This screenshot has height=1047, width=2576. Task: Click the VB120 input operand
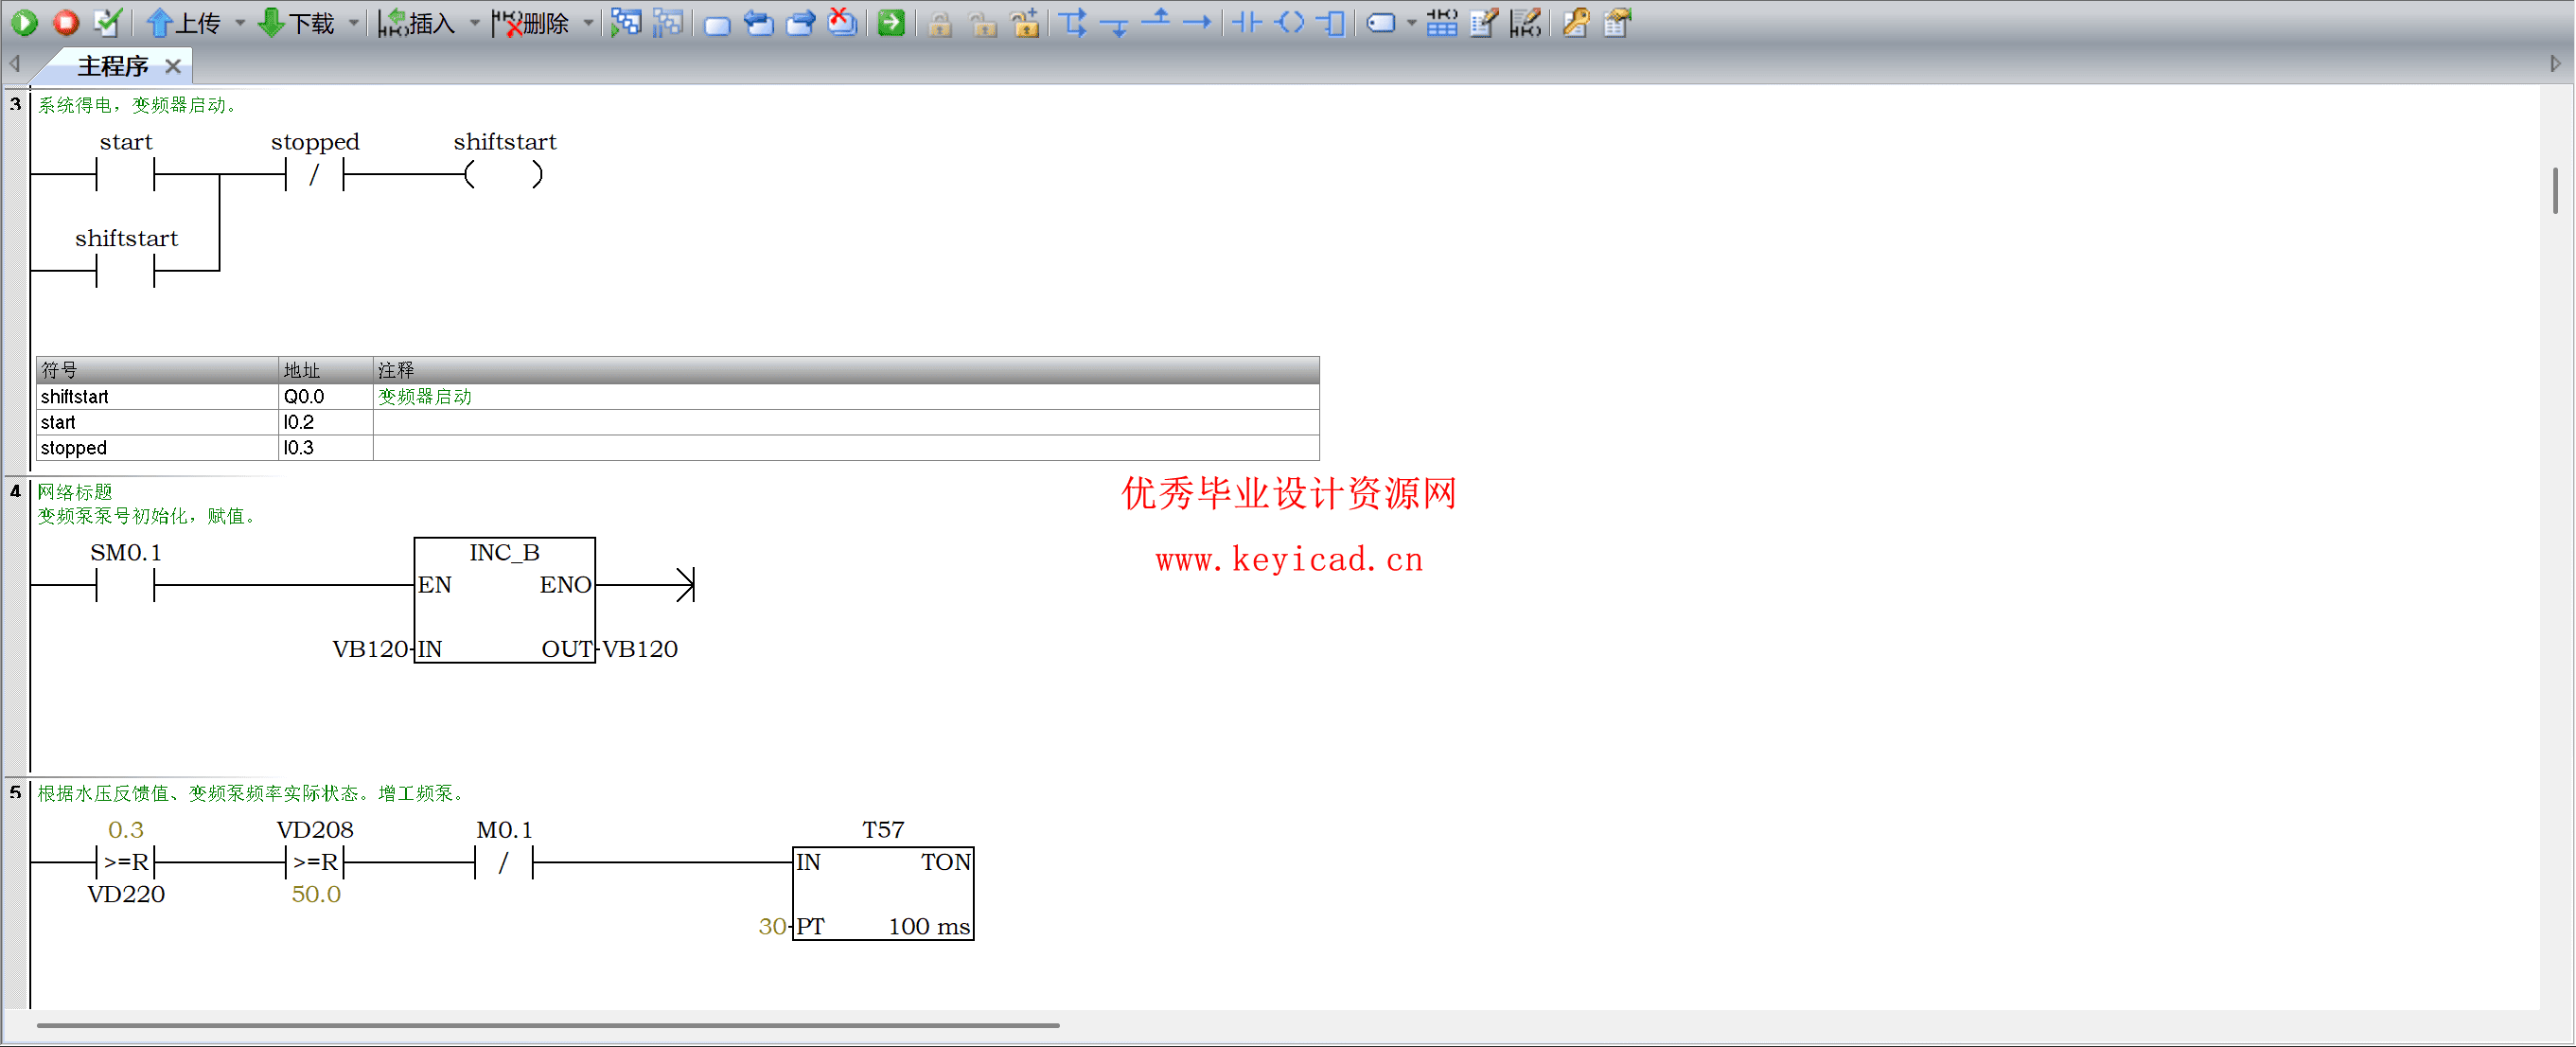coord(369,649)
